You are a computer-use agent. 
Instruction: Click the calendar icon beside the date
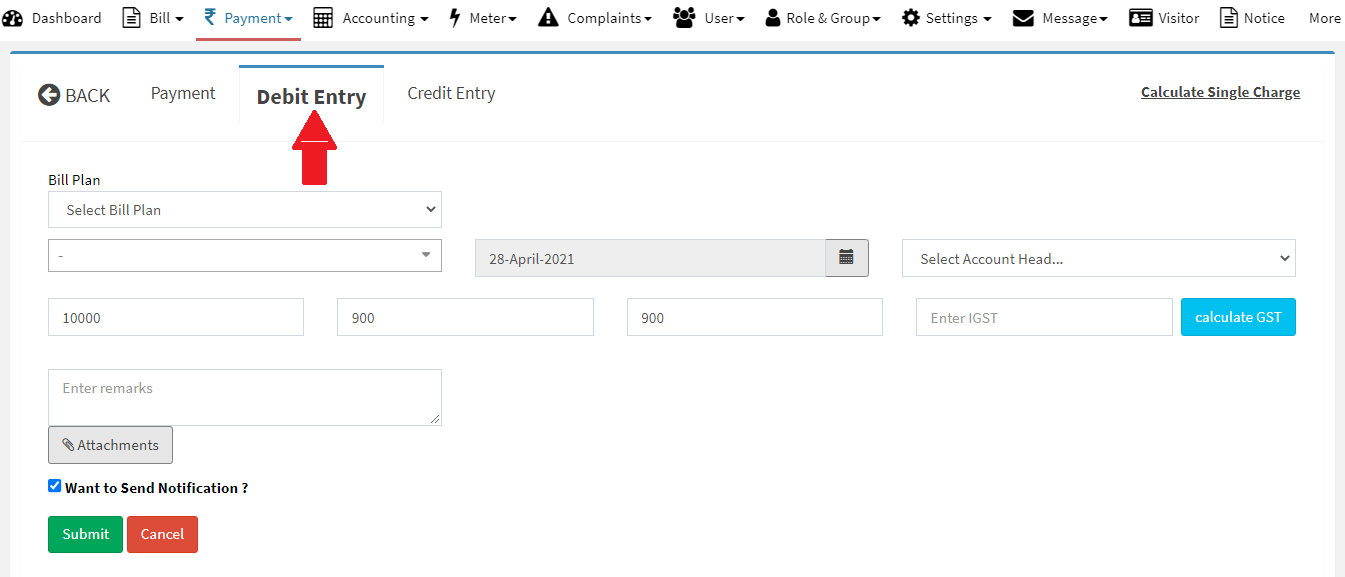point(846,258)
